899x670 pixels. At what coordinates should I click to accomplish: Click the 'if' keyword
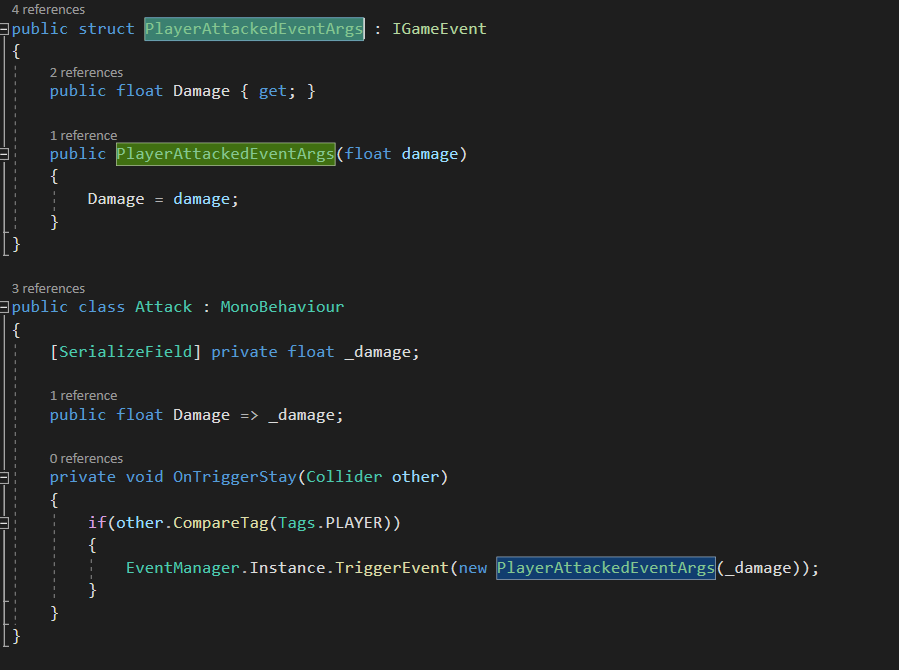pos(97,523)
